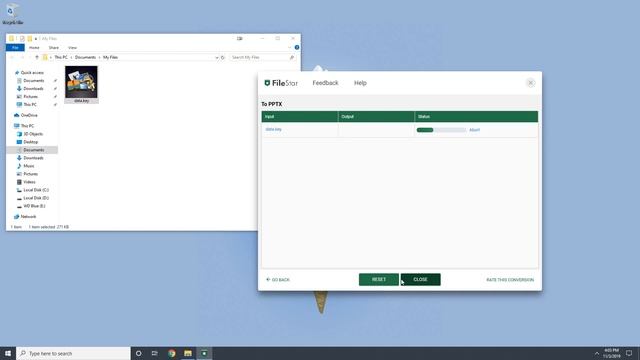Image resolution: width=640 pixels, height=360 pixels.
Task: Switch to the Home ribbon tab
Action: click(x=34, y=48)
